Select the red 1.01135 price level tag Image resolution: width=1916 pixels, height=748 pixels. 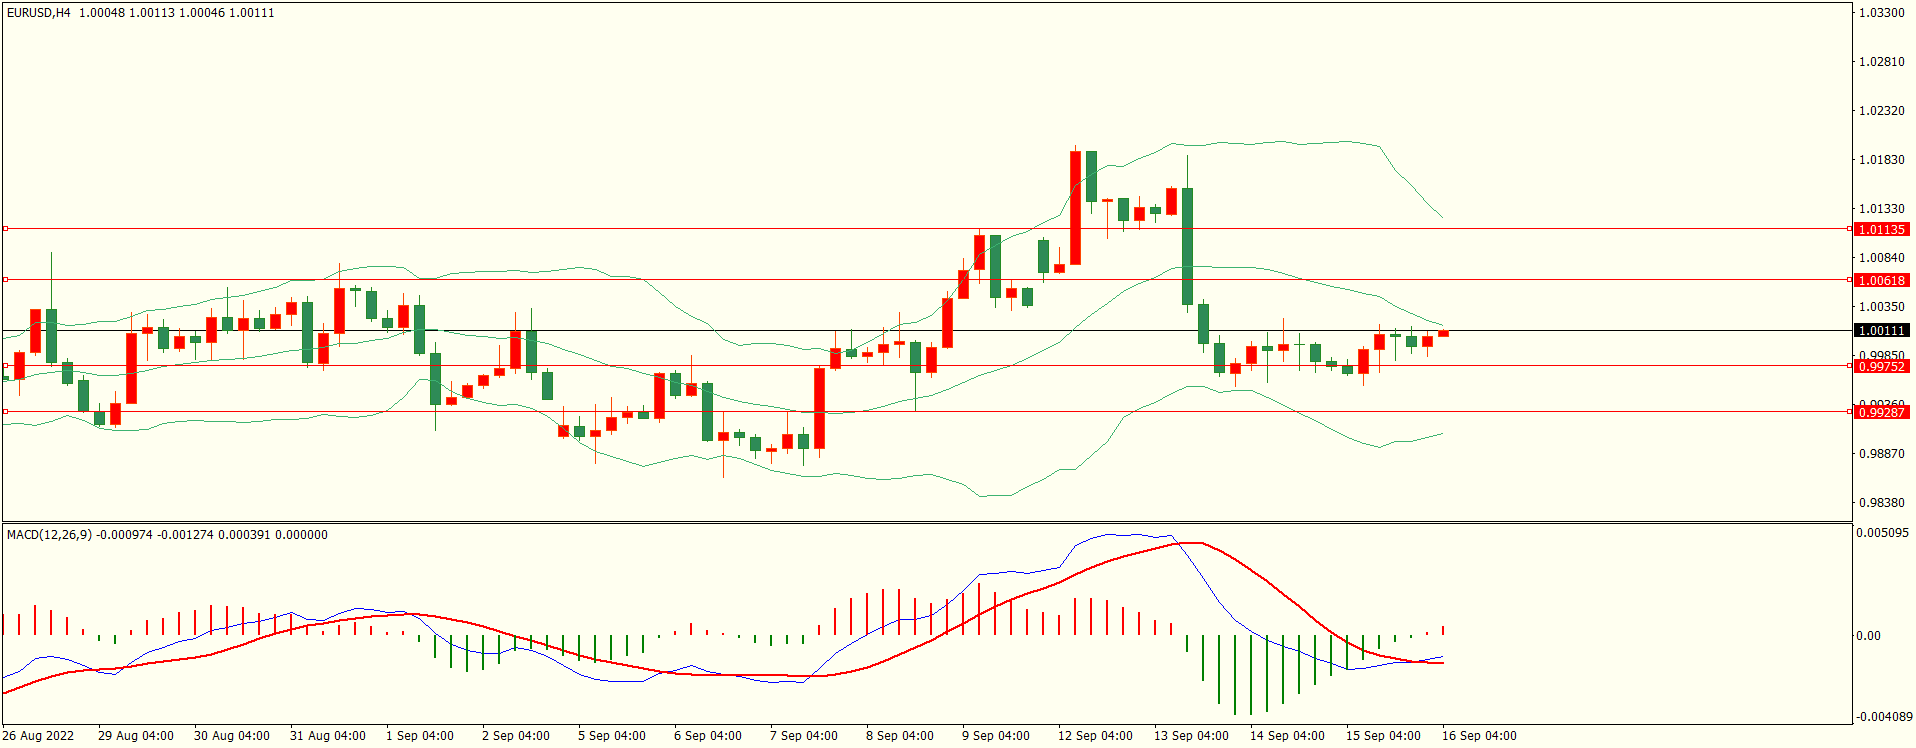tap(1881, 229)
